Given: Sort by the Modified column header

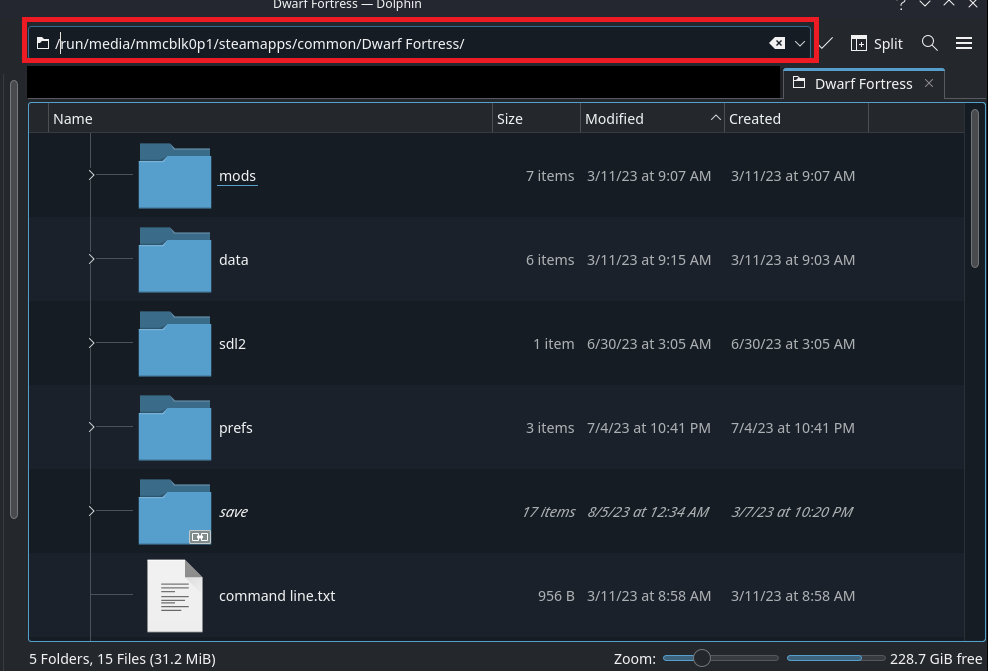Looking at the screenshot, I should coord(652,118).
